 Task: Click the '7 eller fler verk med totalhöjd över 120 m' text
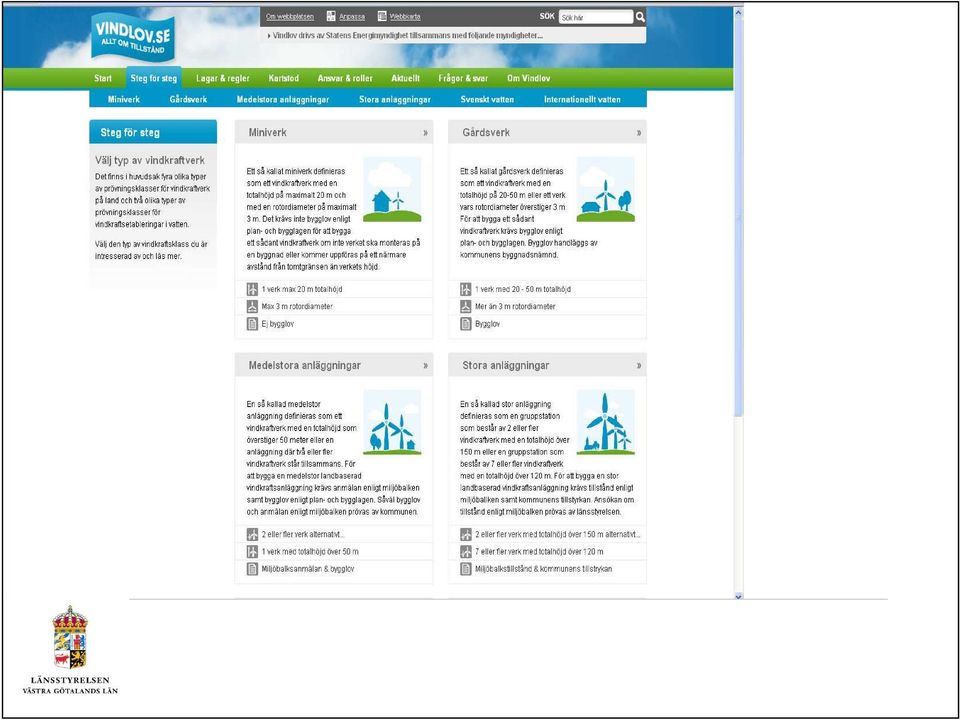pyautogui.click(x=539, y=552)
